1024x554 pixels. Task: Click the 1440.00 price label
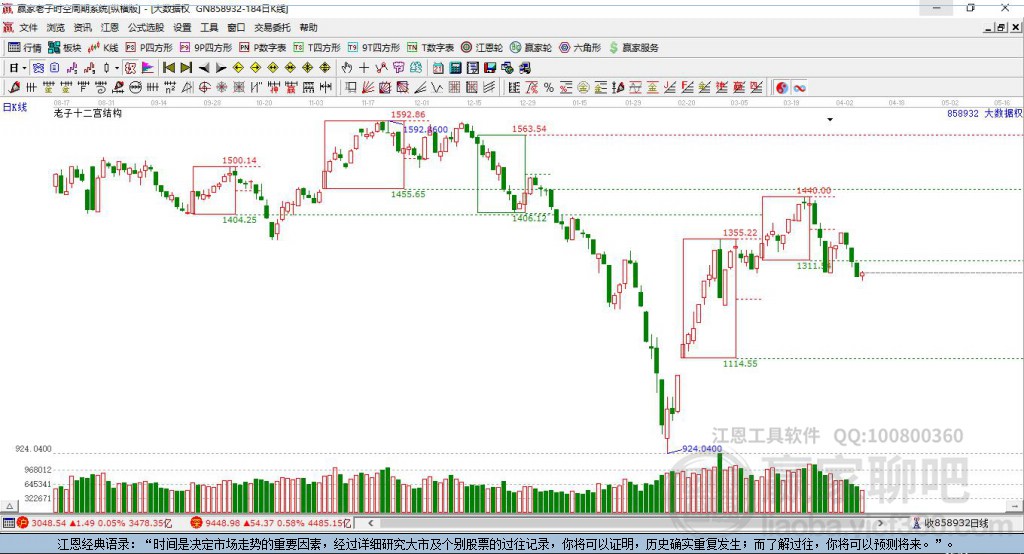point(814,191)
